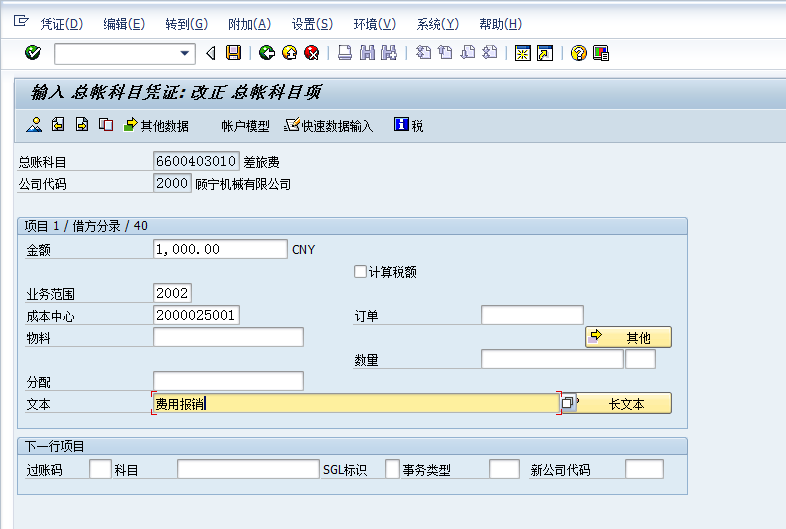Click the Print icon
This screenshot has width=786, height=529.
coord(345,53)
